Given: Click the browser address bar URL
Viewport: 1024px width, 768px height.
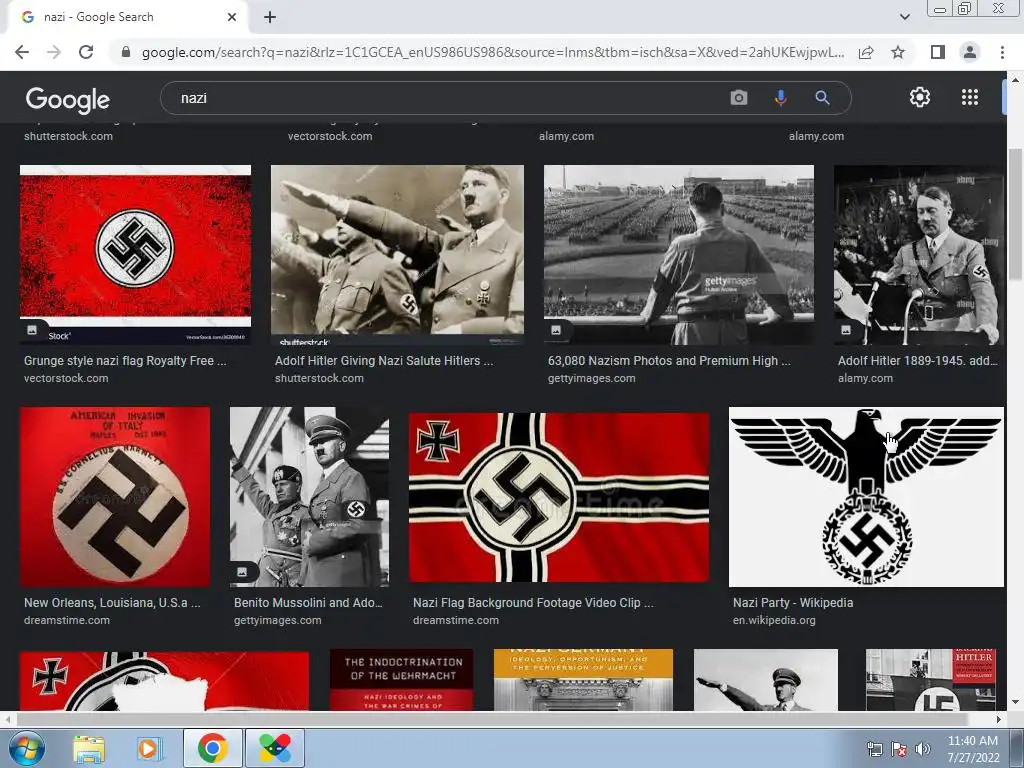Looking at the screenshot, I should coord(493,52).
